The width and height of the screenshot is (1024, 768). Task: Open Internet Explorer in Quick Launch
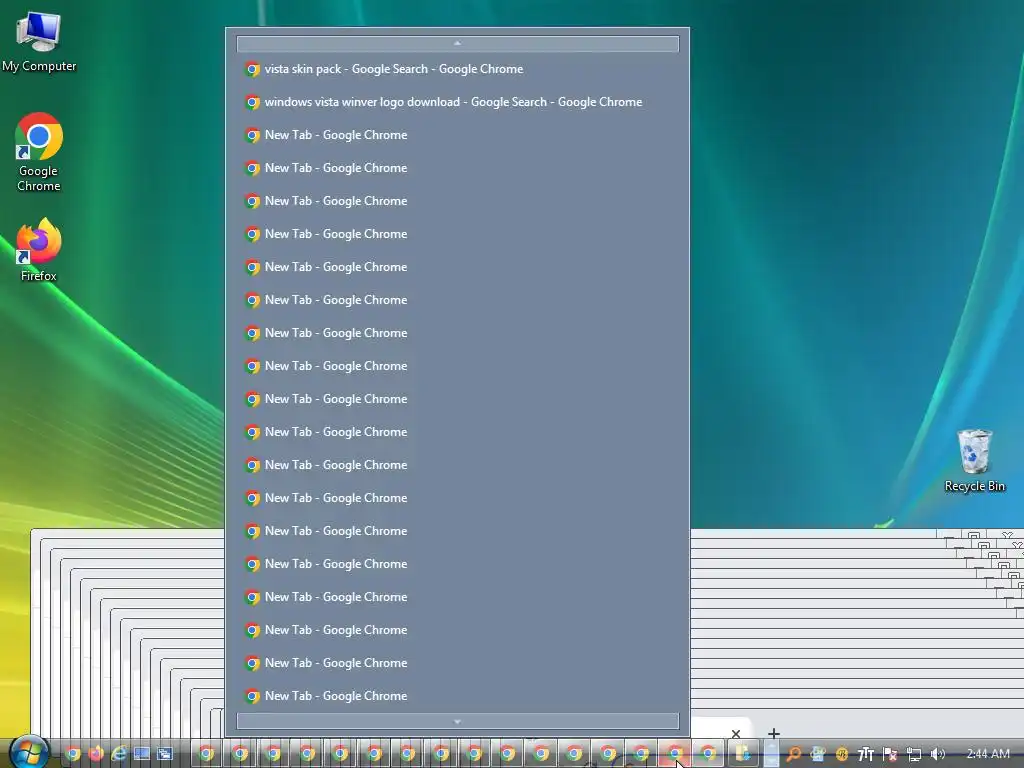click(x=119, y=754)
